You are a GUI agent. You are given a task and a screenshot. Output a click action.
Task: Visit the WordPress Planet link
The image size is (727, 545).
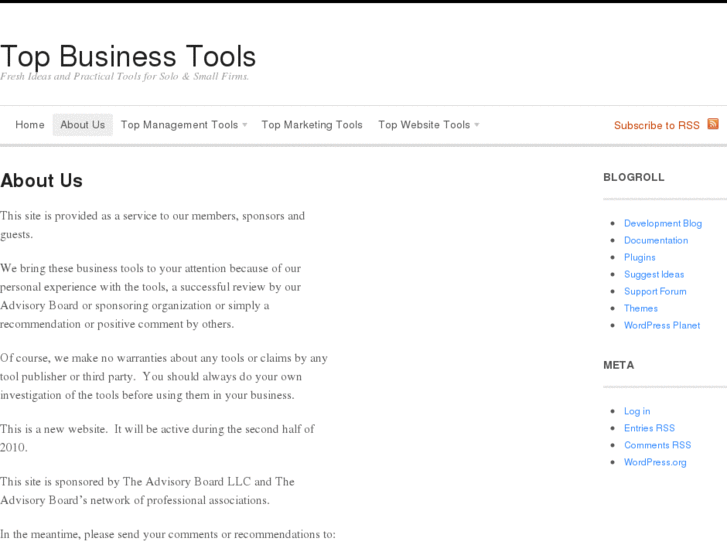point(662,325)
